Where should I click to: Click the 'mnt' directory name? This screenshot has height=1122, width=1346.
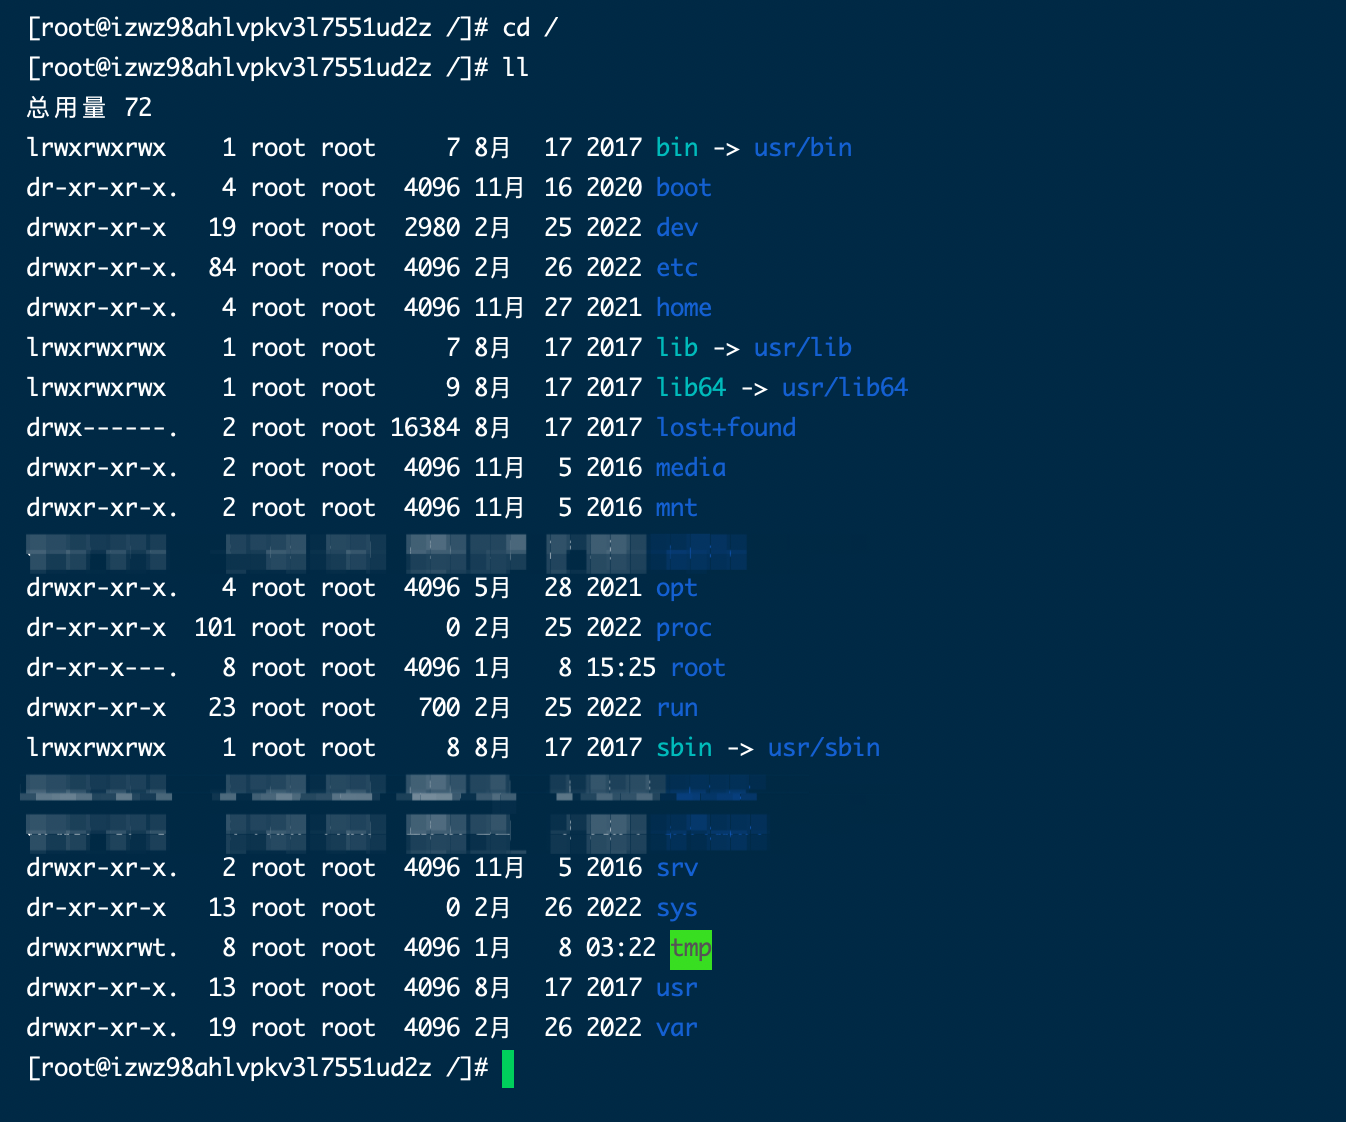(677, 508)
